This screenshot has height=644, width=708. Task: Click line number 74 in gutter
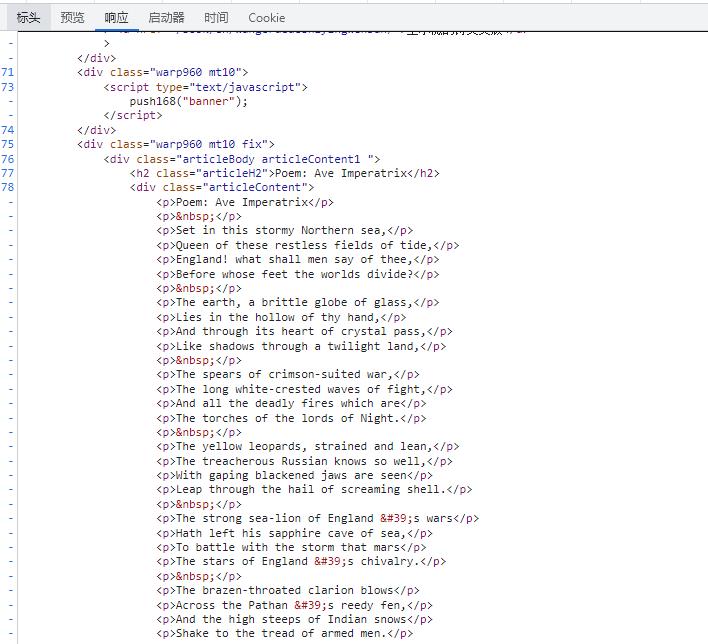pyautogui.click(x=8, y=130)
